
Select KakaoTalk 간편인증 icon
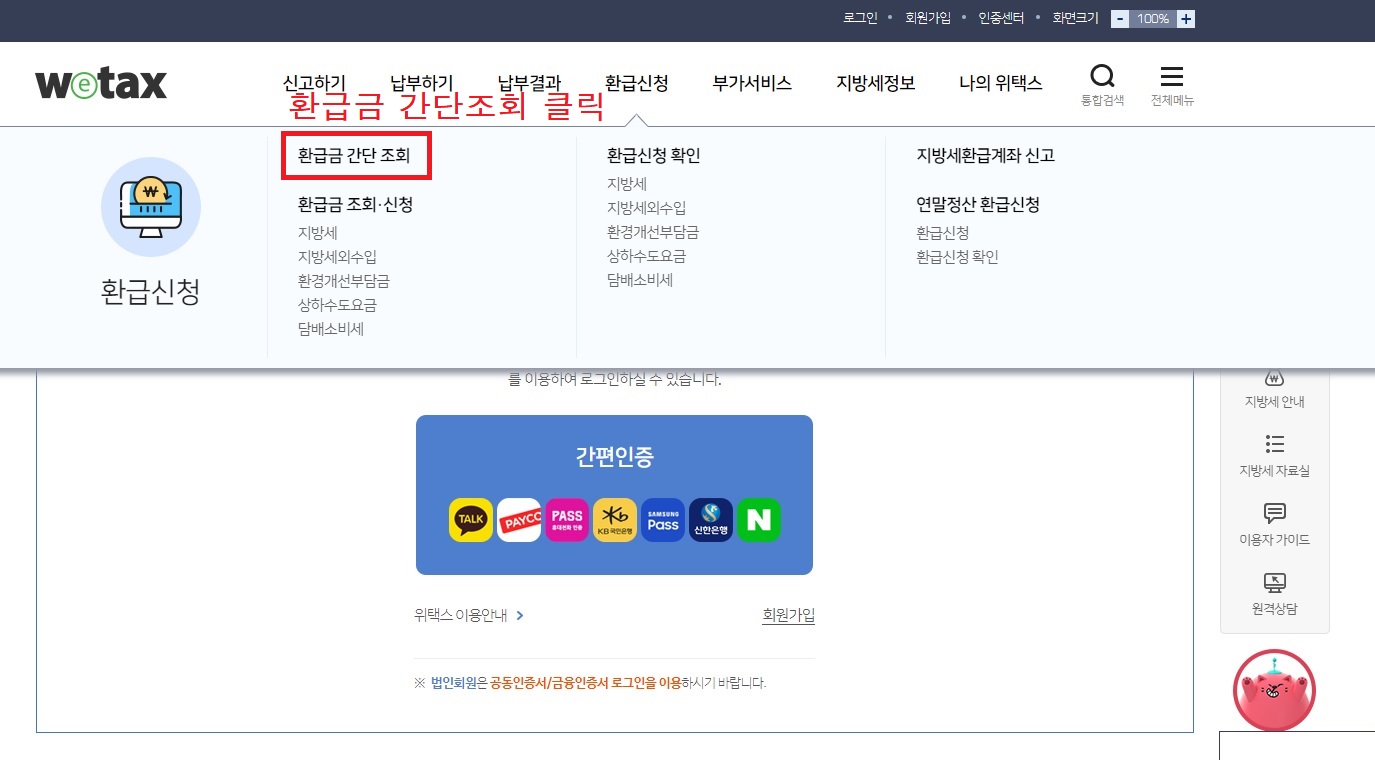pyautogui.click(x=470, y=519)
